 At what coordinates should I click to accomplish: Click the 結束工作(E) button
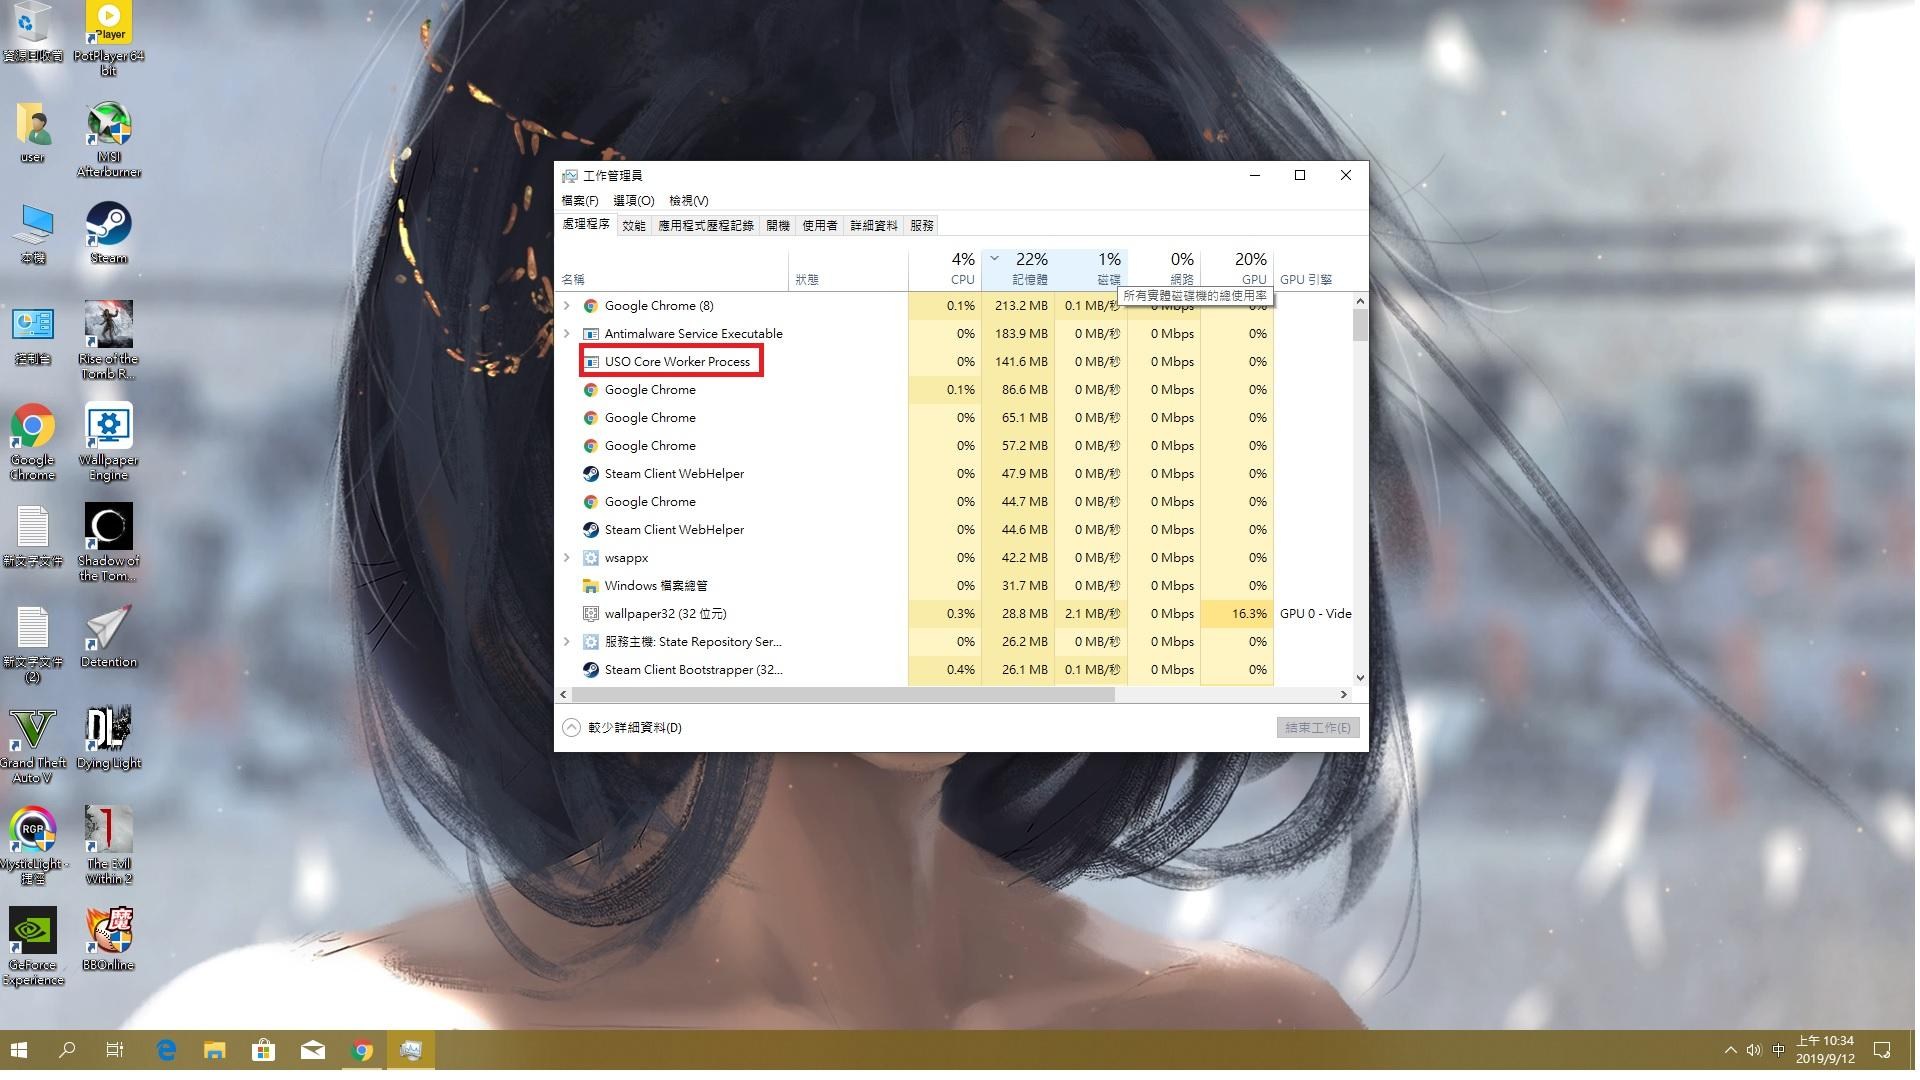1318,728
